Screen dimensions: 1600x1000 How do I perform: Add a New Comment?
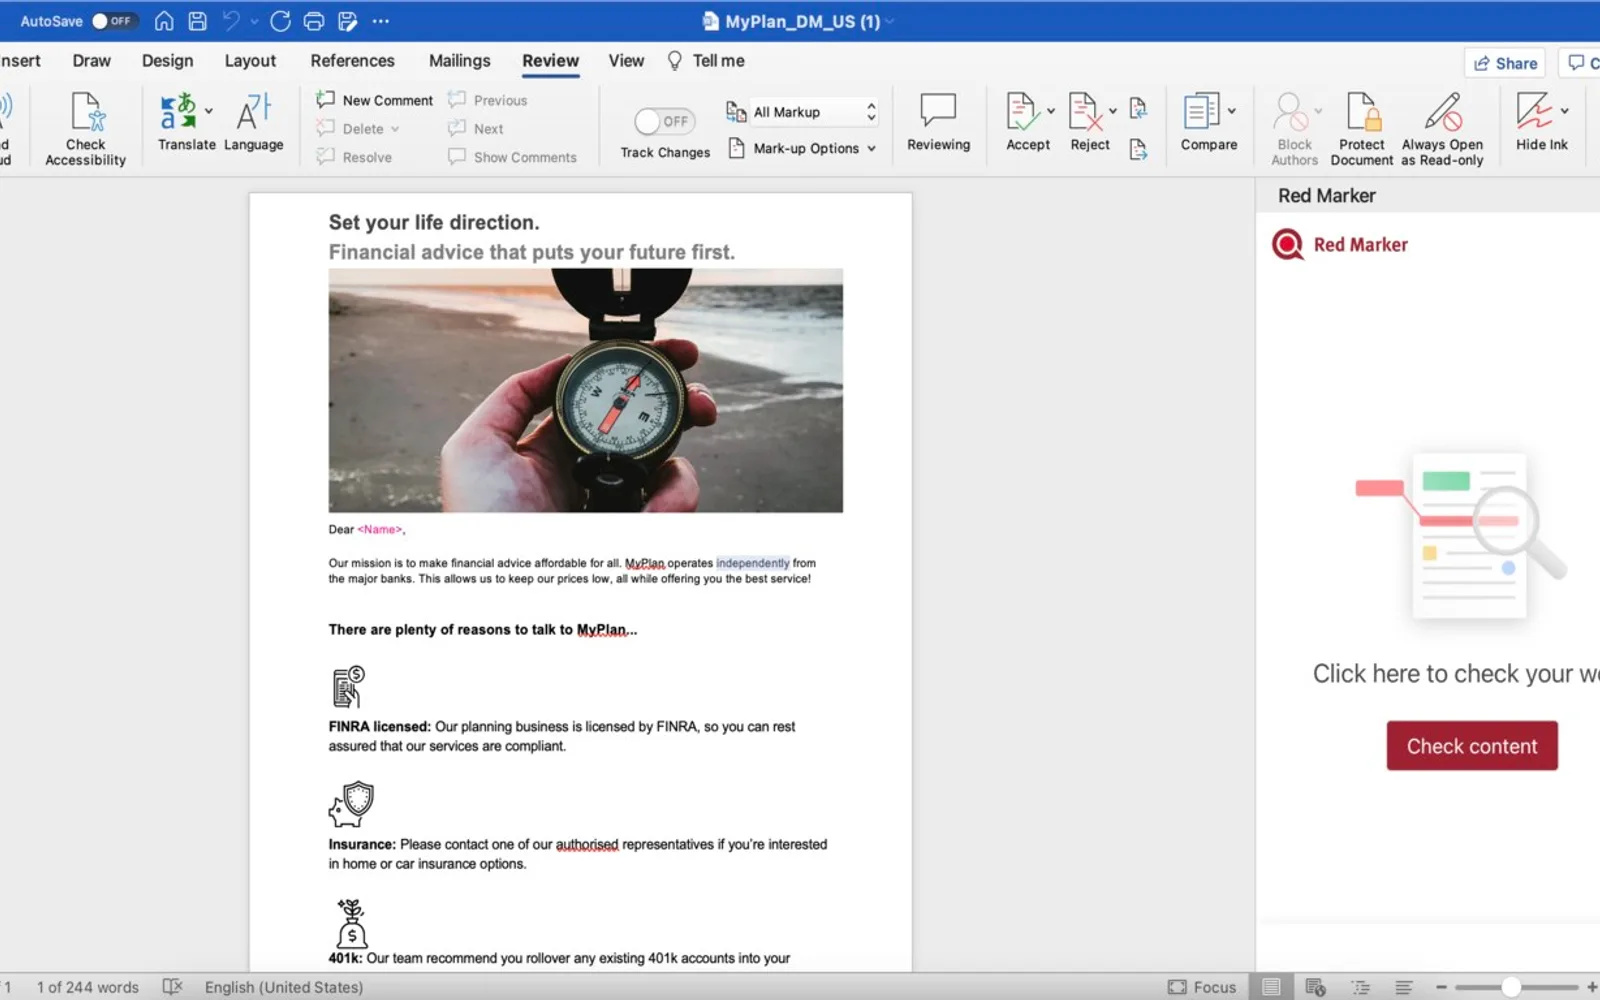(375, 100)
